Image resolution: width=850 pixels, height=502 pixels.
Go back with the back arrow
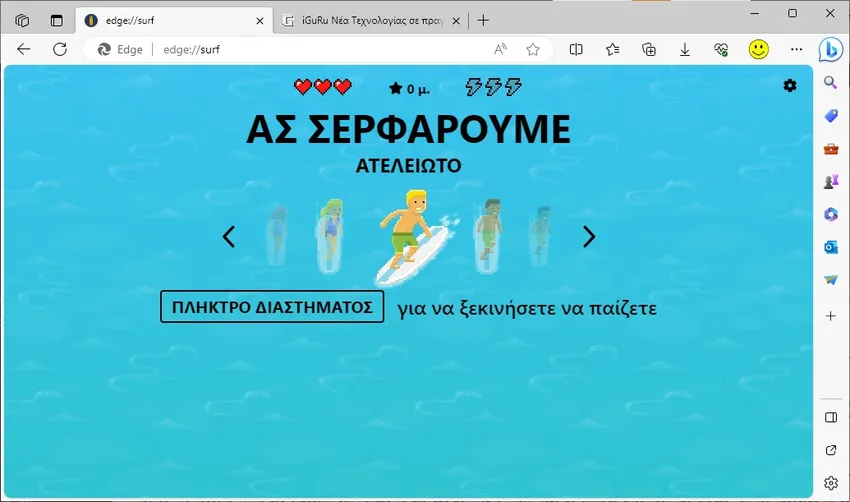pyautogui.click(x=24, y=49)
